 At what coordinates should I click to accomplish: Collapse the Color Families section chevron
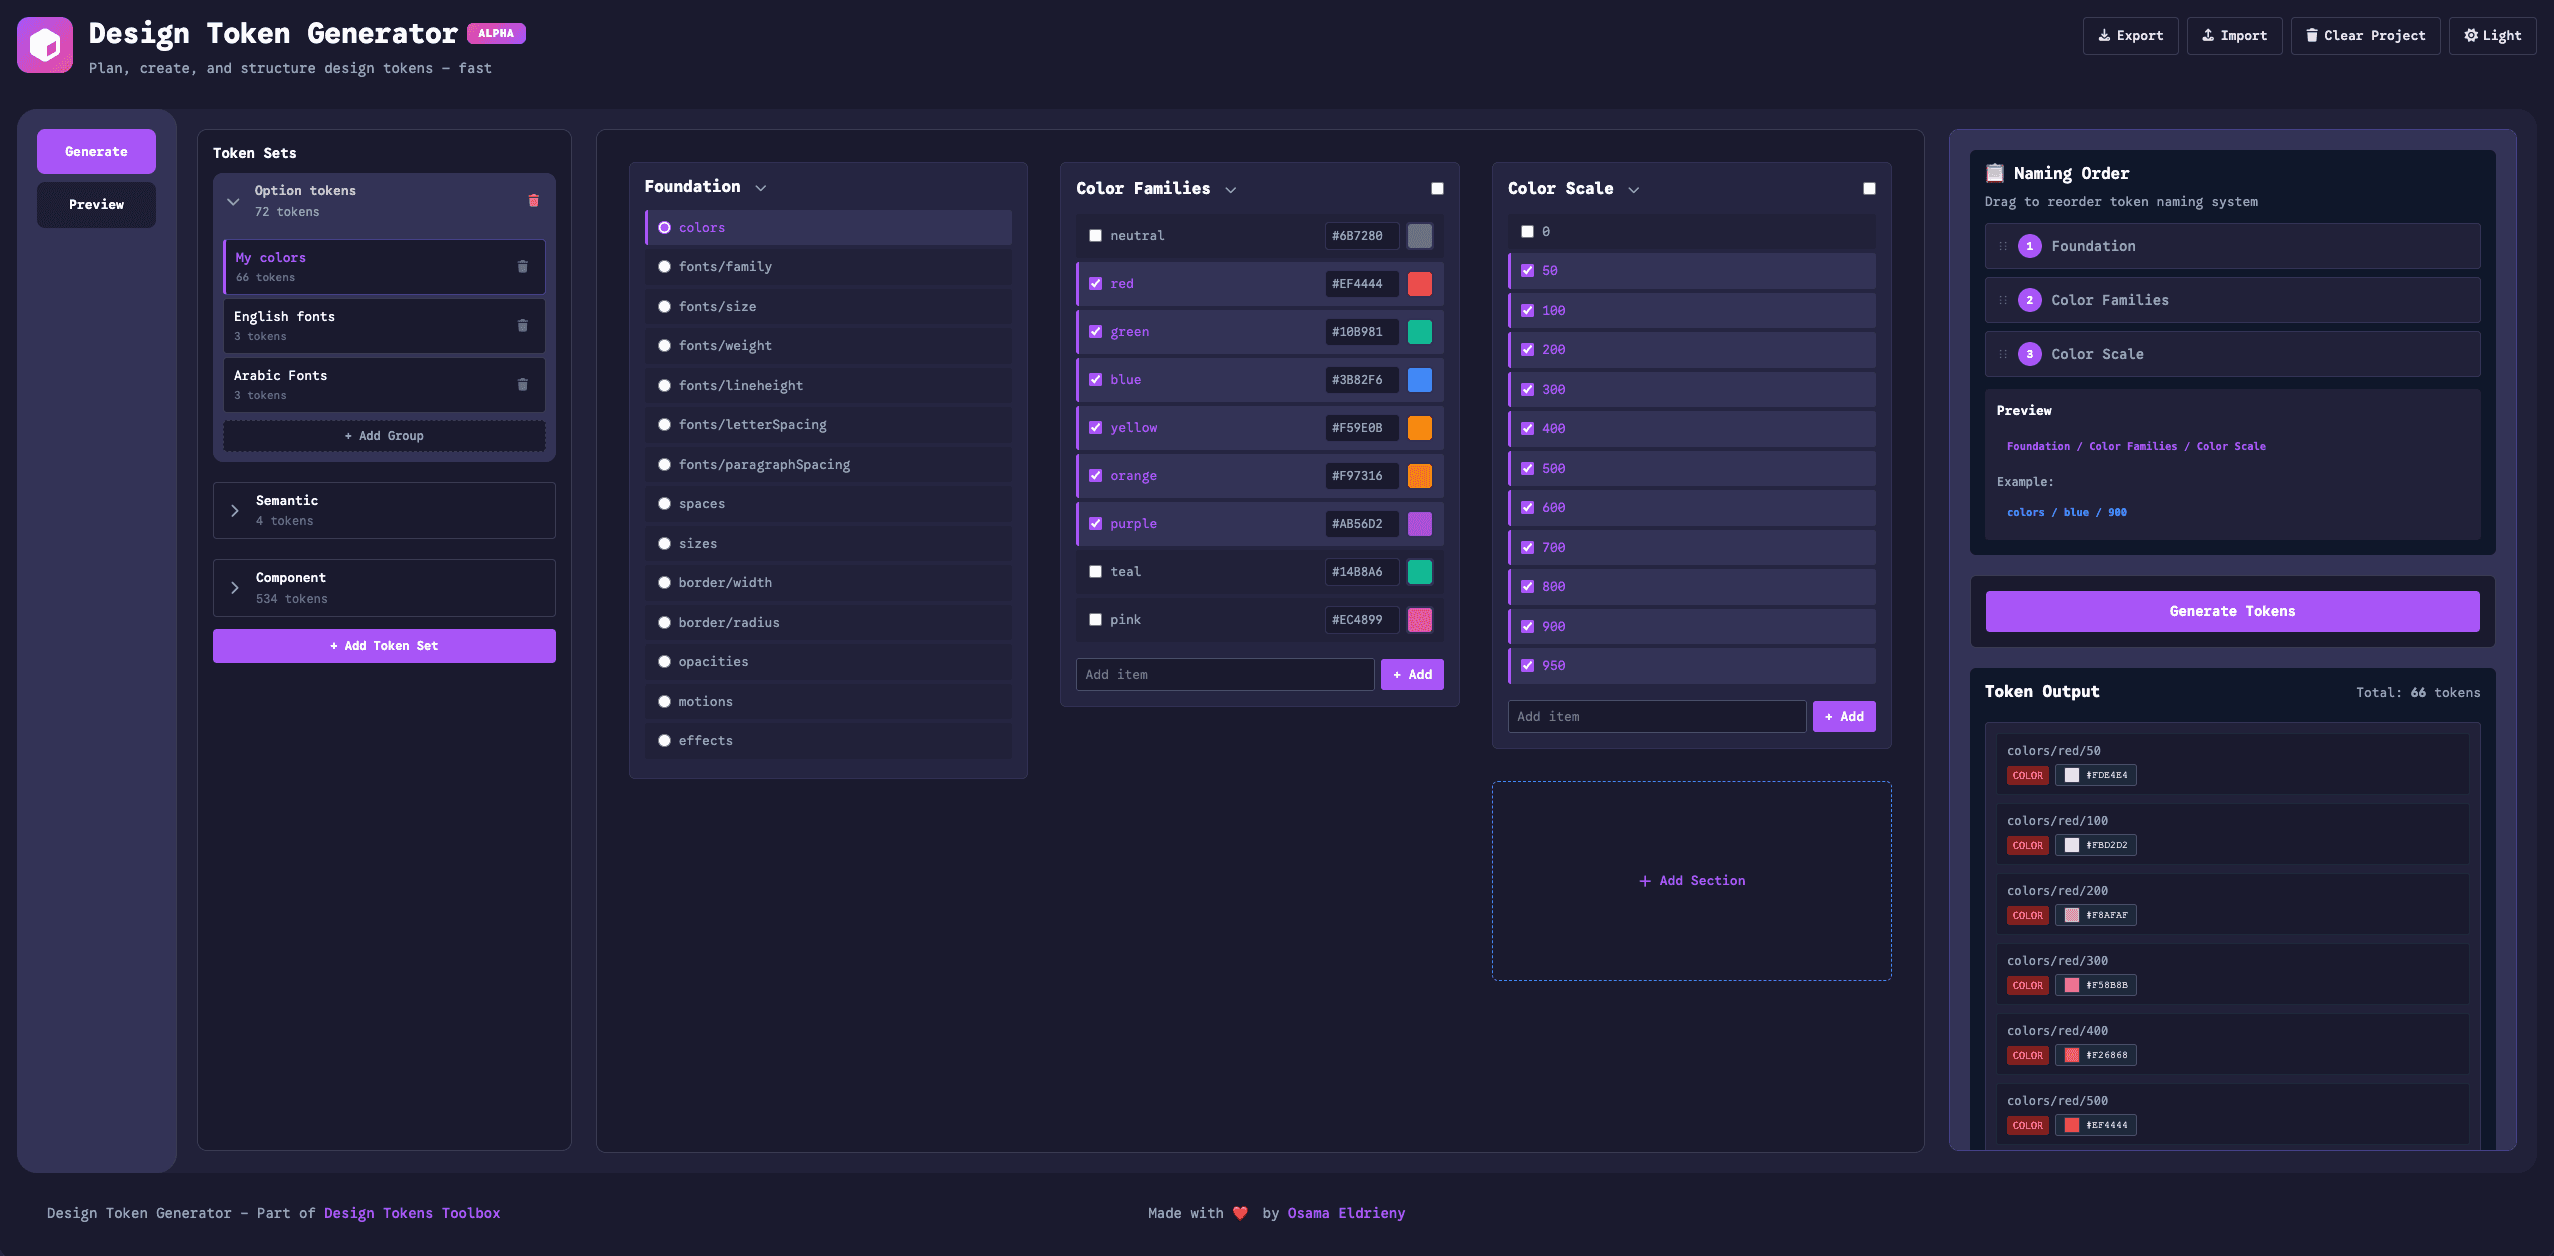[x=1231, y=190]
